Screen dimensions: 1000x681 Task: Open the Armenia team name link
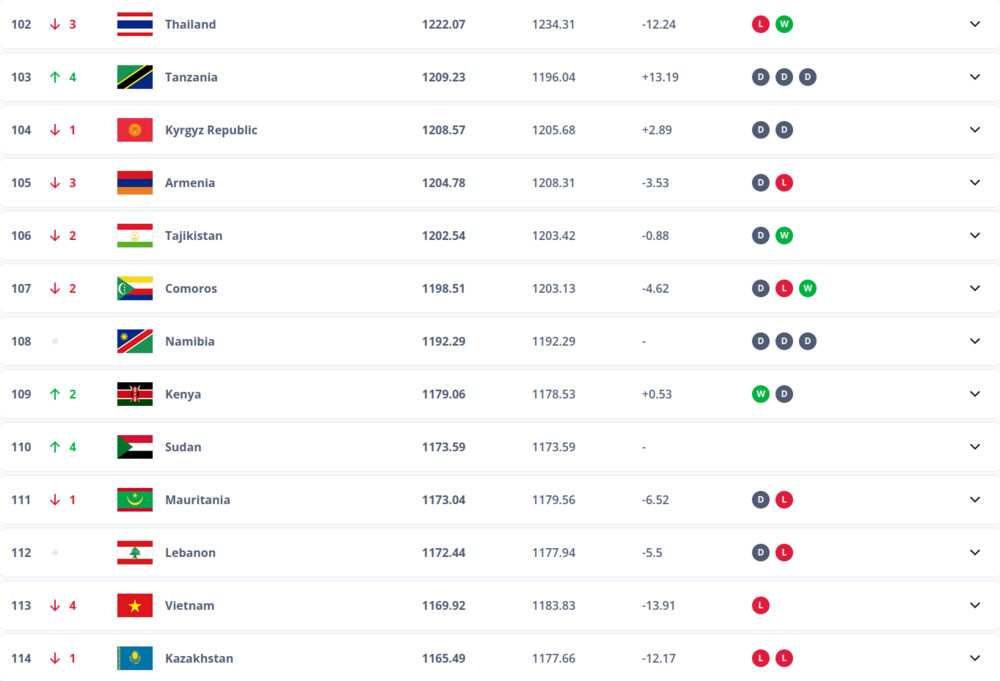coord(189,183)
